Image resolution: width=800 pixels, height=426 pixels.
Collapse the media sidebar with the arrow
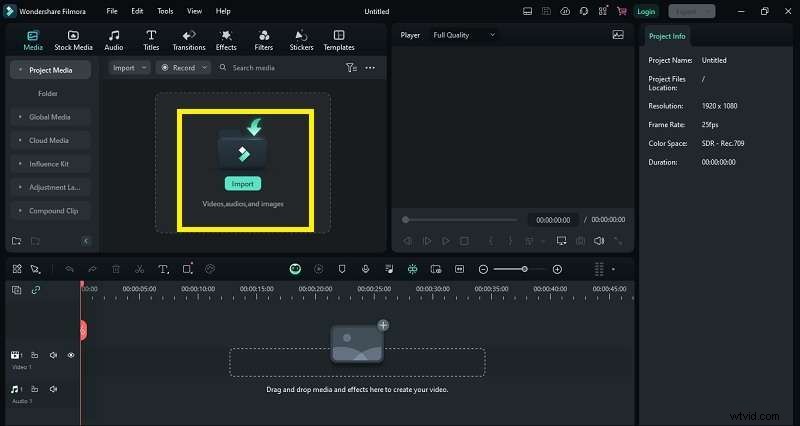86,241
